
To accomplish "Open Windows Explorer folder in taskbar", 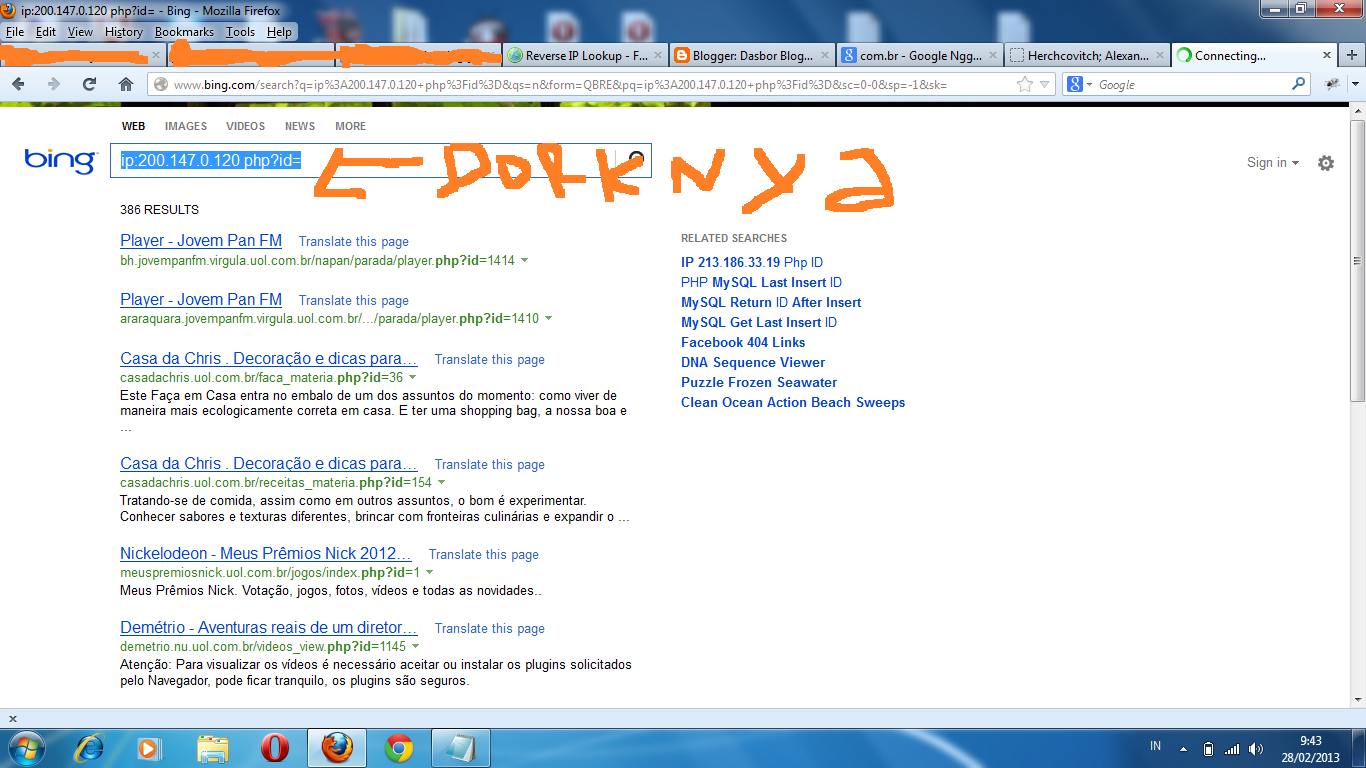I will (213, 747).
